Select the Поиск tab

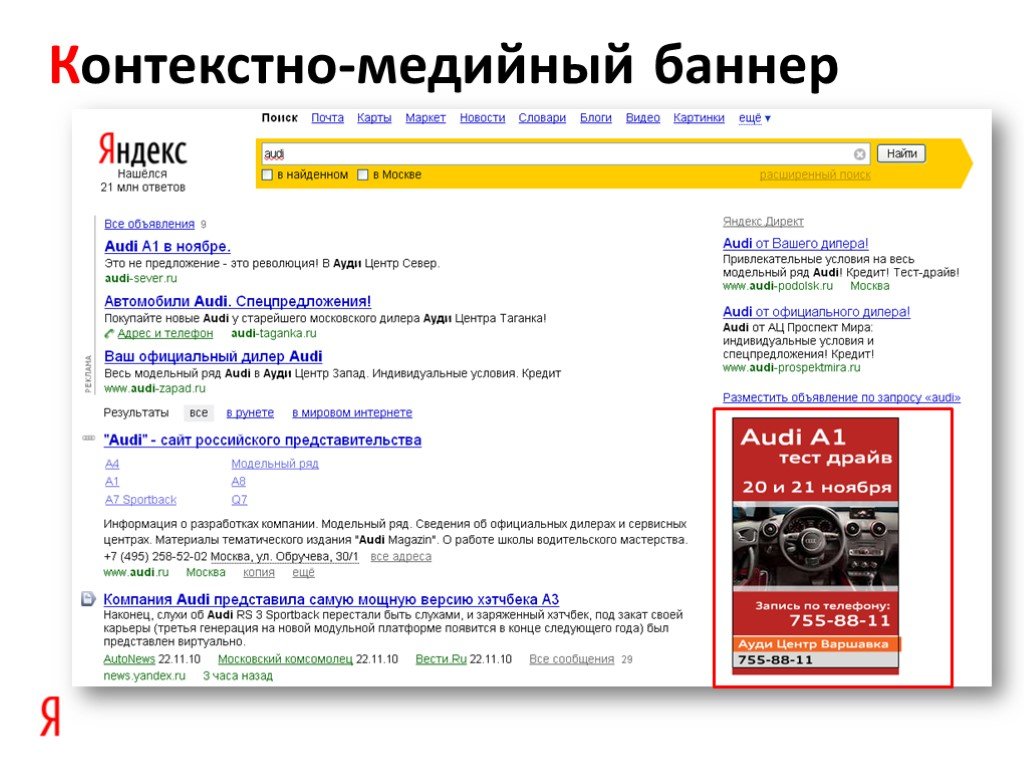pos(280,118)
